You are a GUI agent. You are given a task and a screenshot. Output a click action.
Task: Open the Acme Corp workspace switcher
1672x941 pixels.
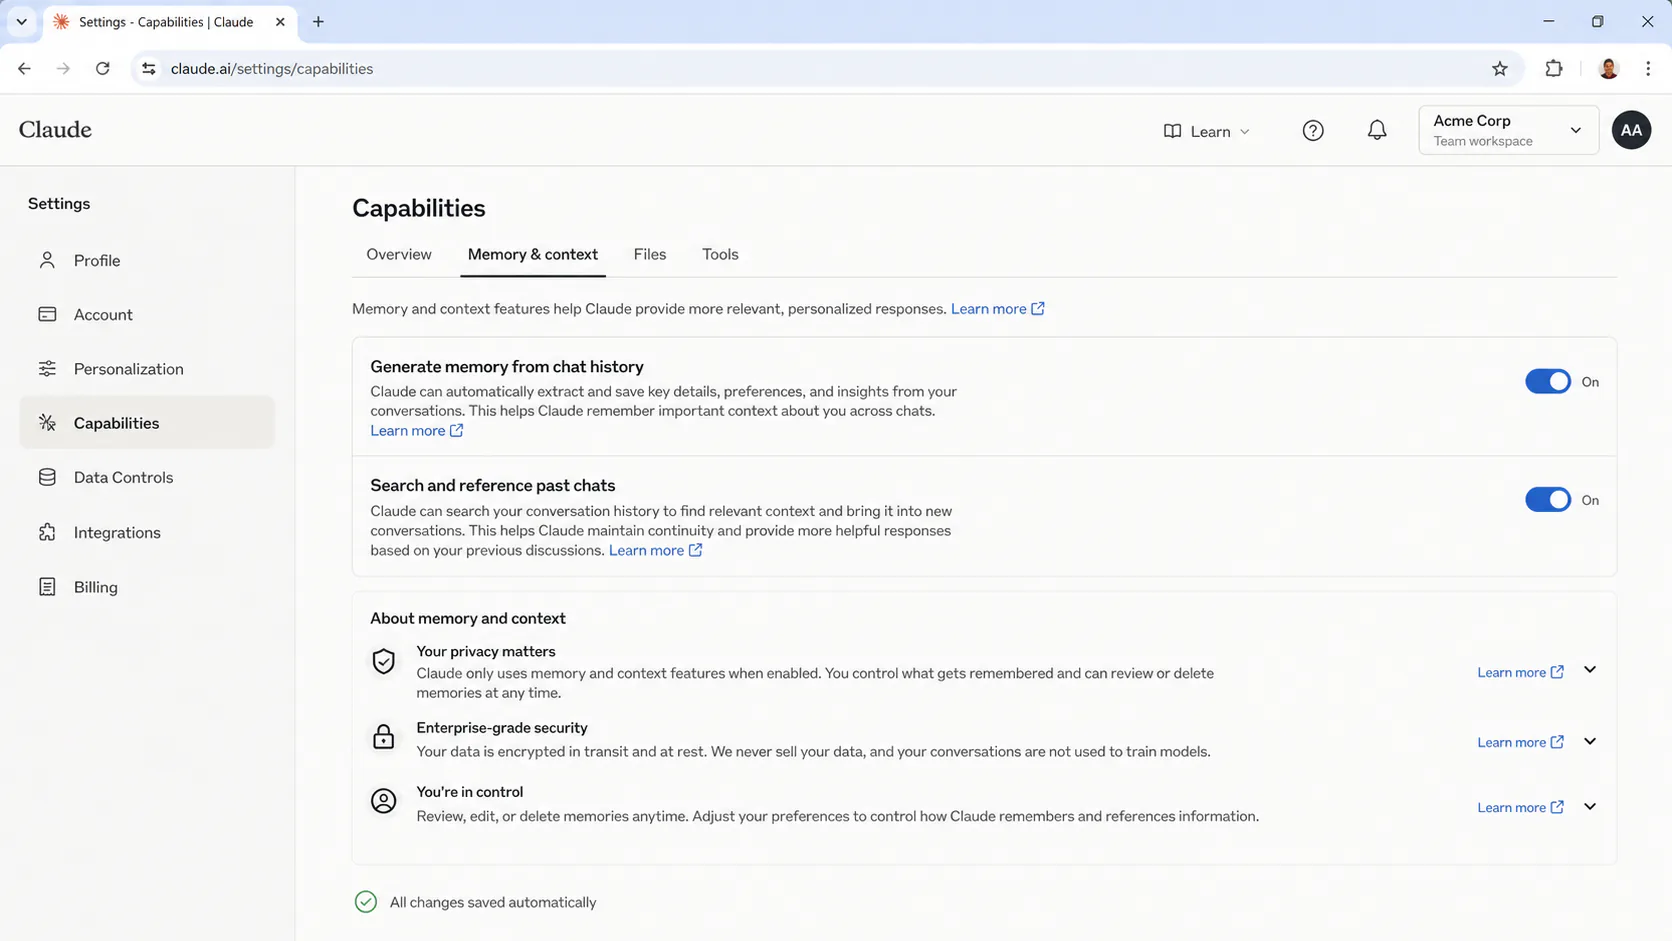[1508, 130]
